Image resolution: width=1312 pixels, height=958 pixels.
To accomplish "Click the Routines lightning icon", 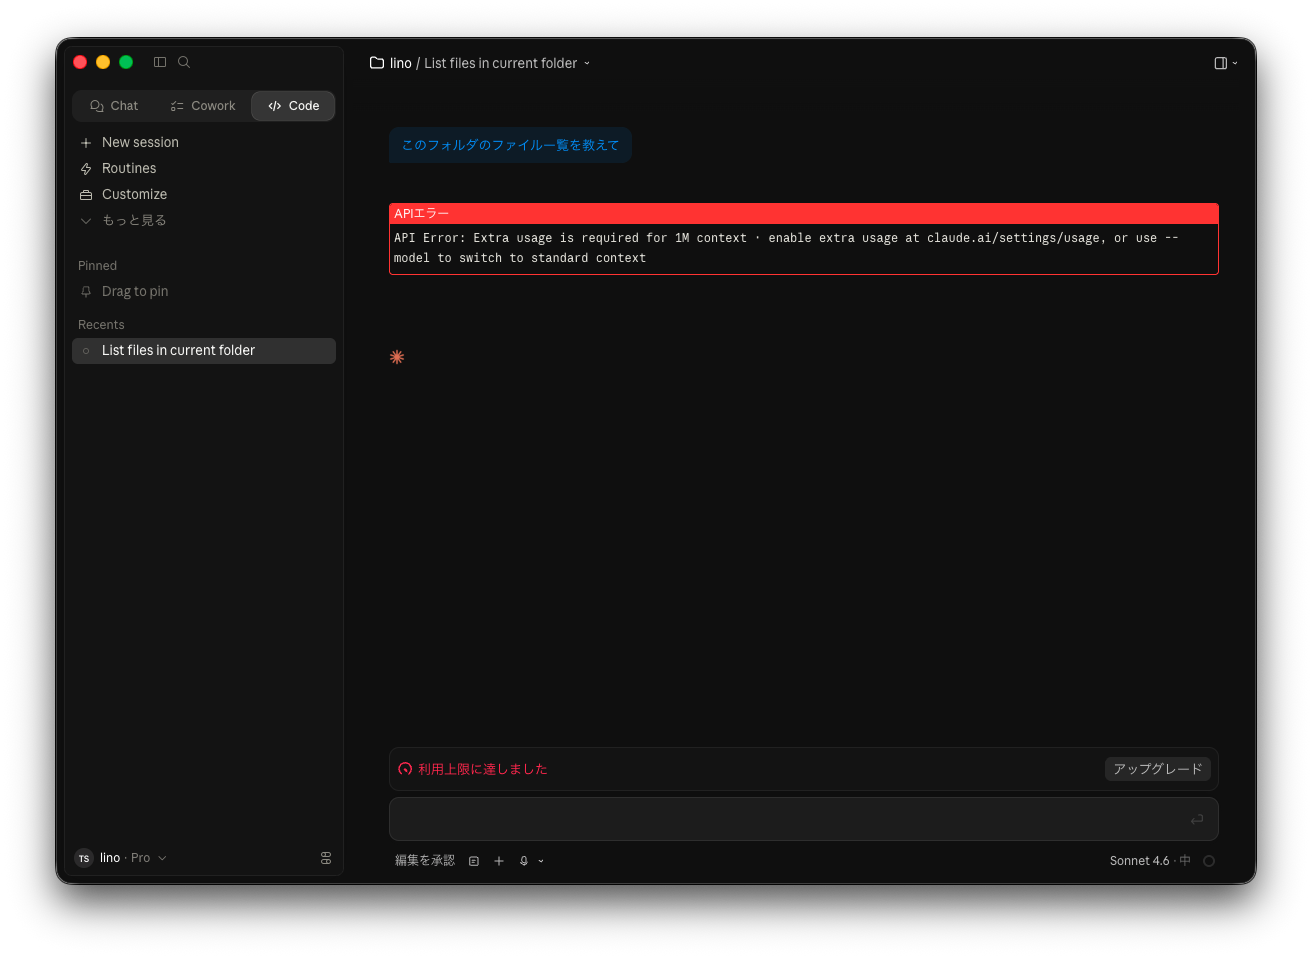I will pyautogui.click(x=86, y=169).
